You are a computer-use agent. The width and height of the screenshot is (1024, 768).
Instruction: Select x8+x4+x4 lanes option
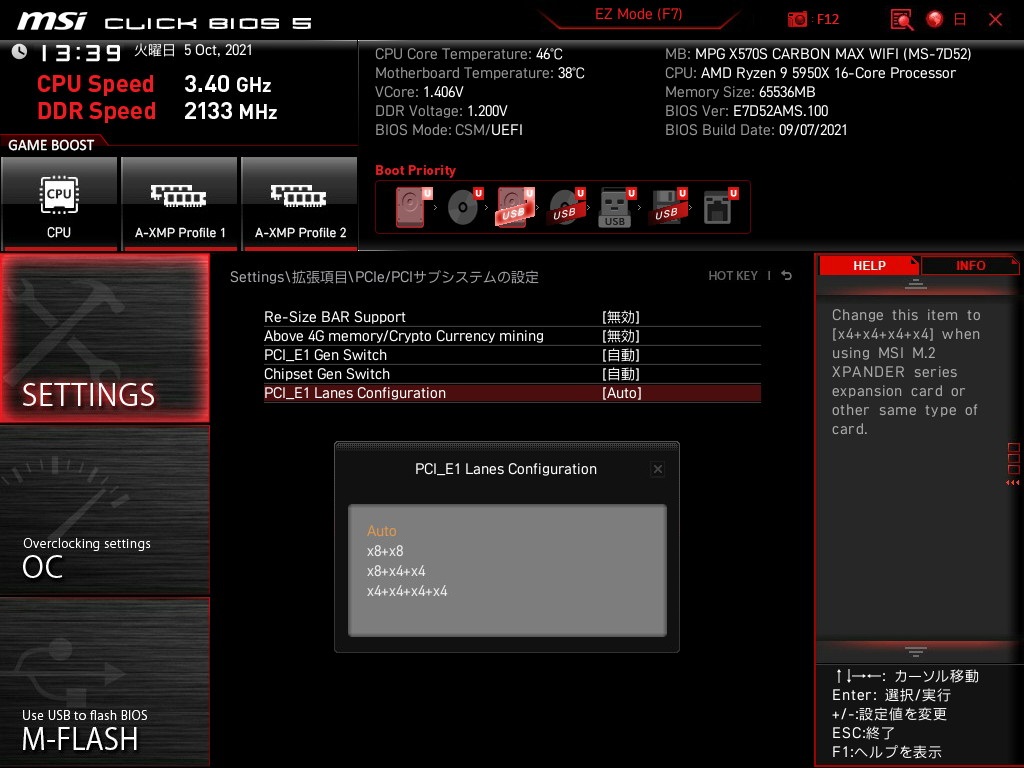[396, 571]
